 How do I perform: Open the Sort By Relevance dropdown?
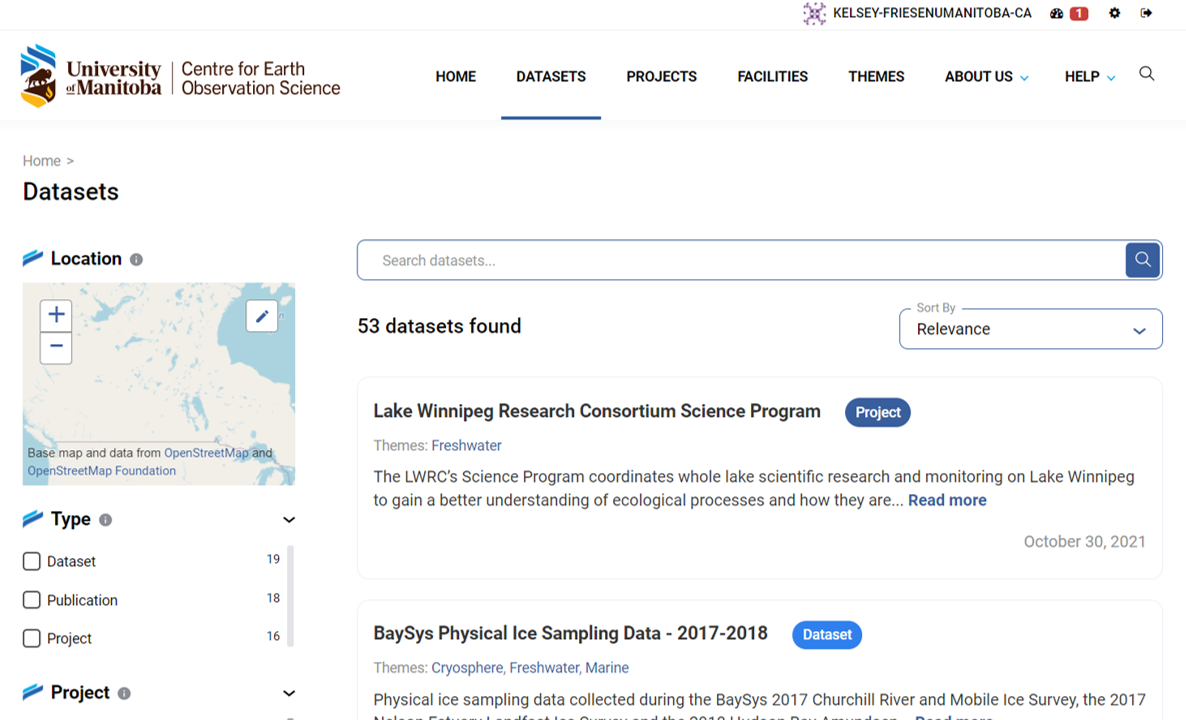click(x=1030, y=330)
